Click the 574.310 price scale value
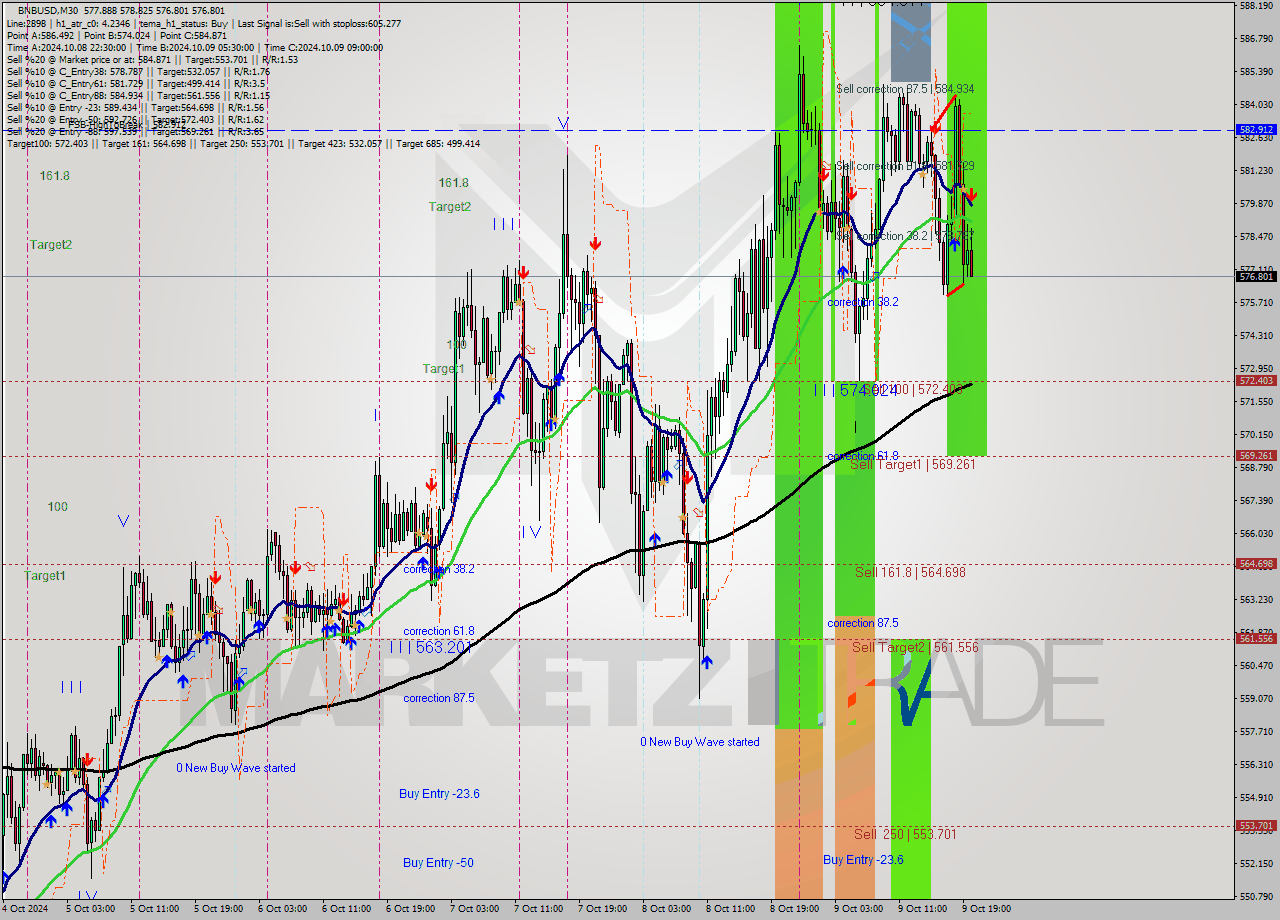 tap(1256, 335)
